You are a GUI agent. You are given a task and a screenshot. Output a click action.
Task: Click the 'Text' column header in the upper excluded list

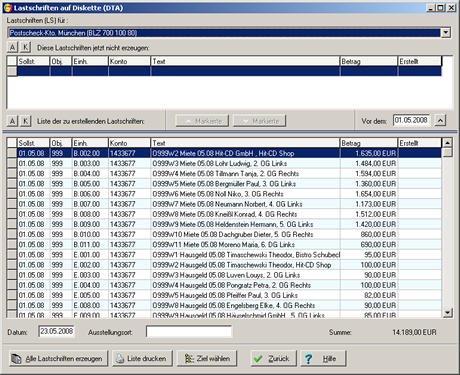(245, 61)
